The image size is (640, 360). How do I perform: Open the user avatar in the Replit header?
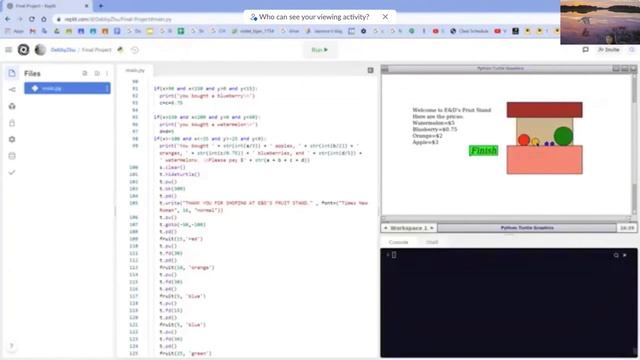(x=40, y=50)
